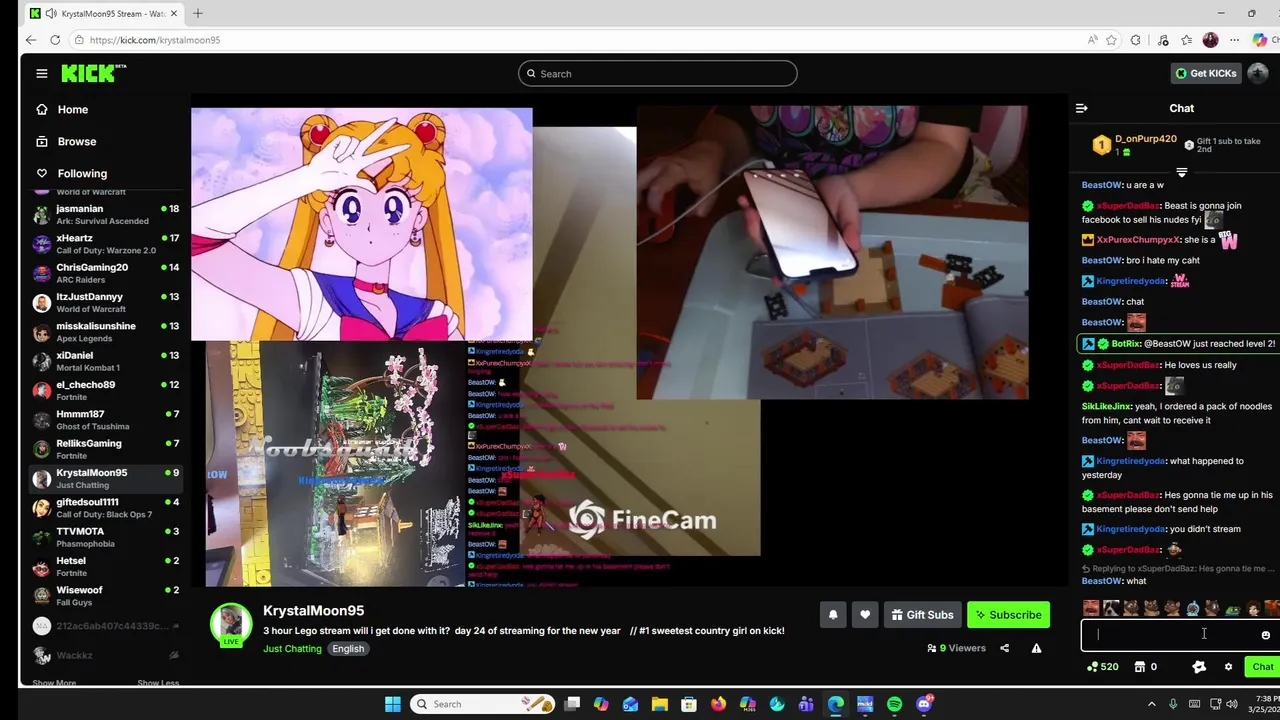This screenshot has width=1280, height=720.
Task: Open the media control toolbar icon
Action: [x=1162, y=40]
